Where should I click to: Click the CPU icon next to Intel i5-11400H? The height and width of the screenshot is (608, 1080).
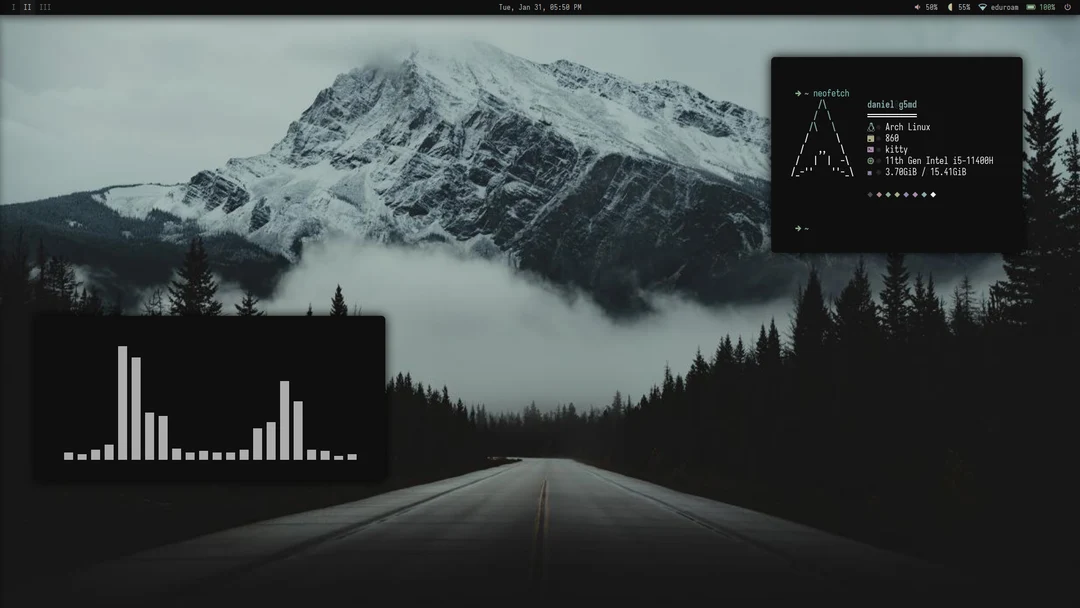pyautogui.click(x=871, y=160)
